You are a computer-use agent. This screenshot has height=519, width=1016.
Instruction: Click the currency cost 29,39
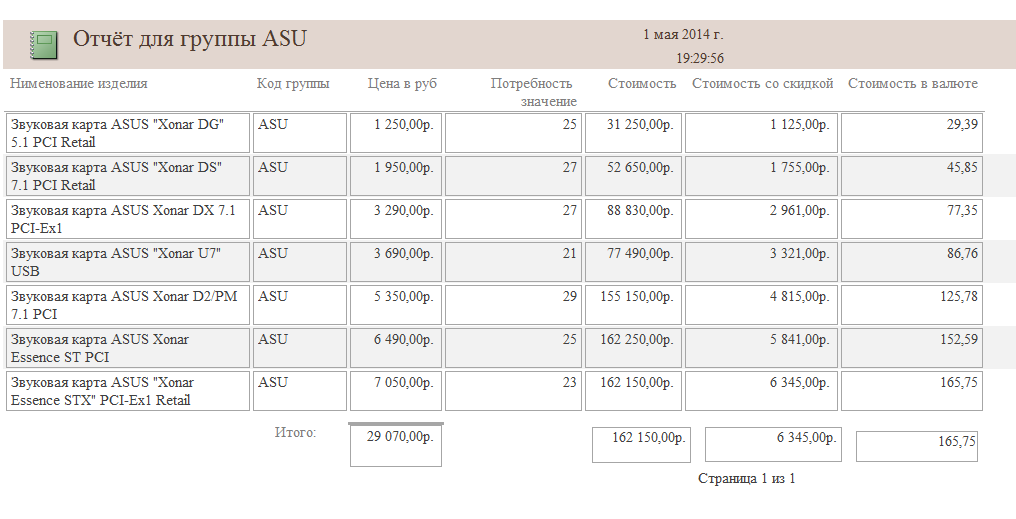click(x=912, y=133)
